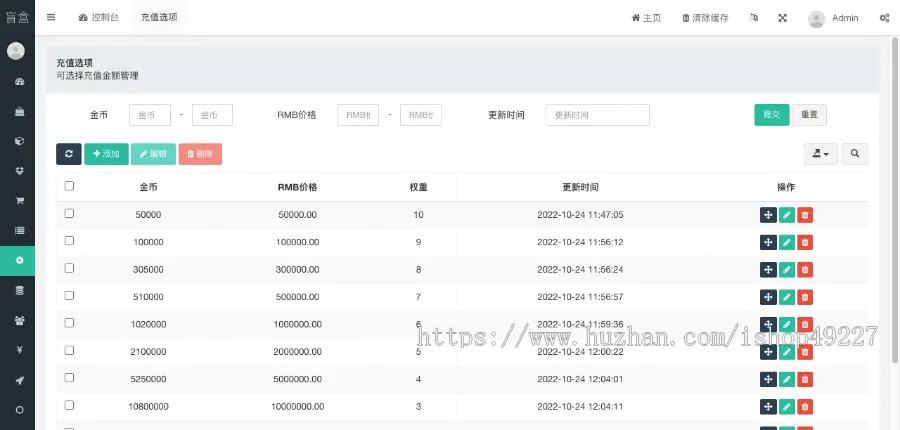Screen dimensions: 900x430
Task: Open the shopping cart sidebar icon
Action: click(17, 200)
